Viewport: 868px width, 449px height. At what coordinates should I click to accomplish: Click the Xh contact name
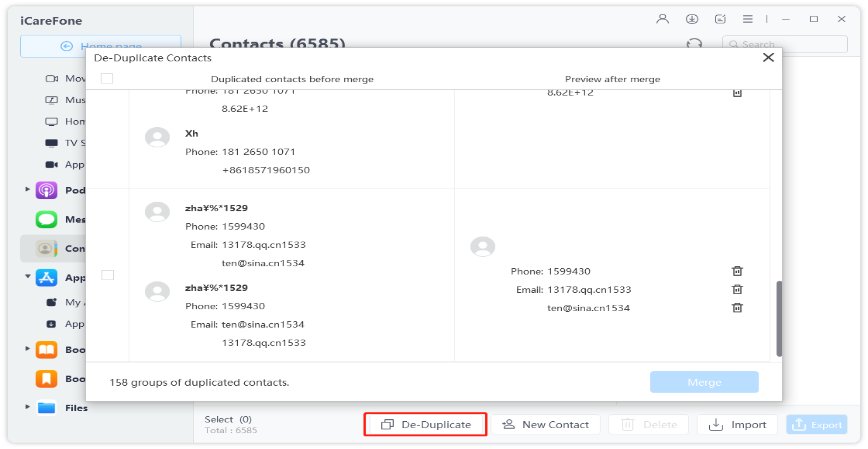pyautogui.click(x=192, y=133)
